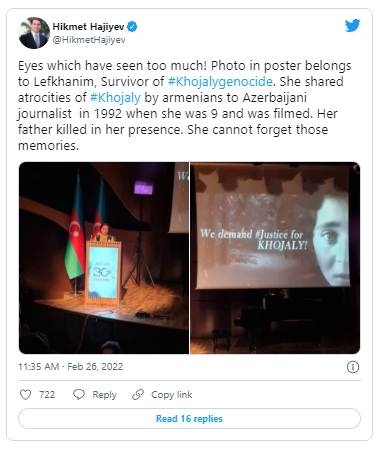
Task: Click the 11:35 AM time text
Action: click(39, 367)
